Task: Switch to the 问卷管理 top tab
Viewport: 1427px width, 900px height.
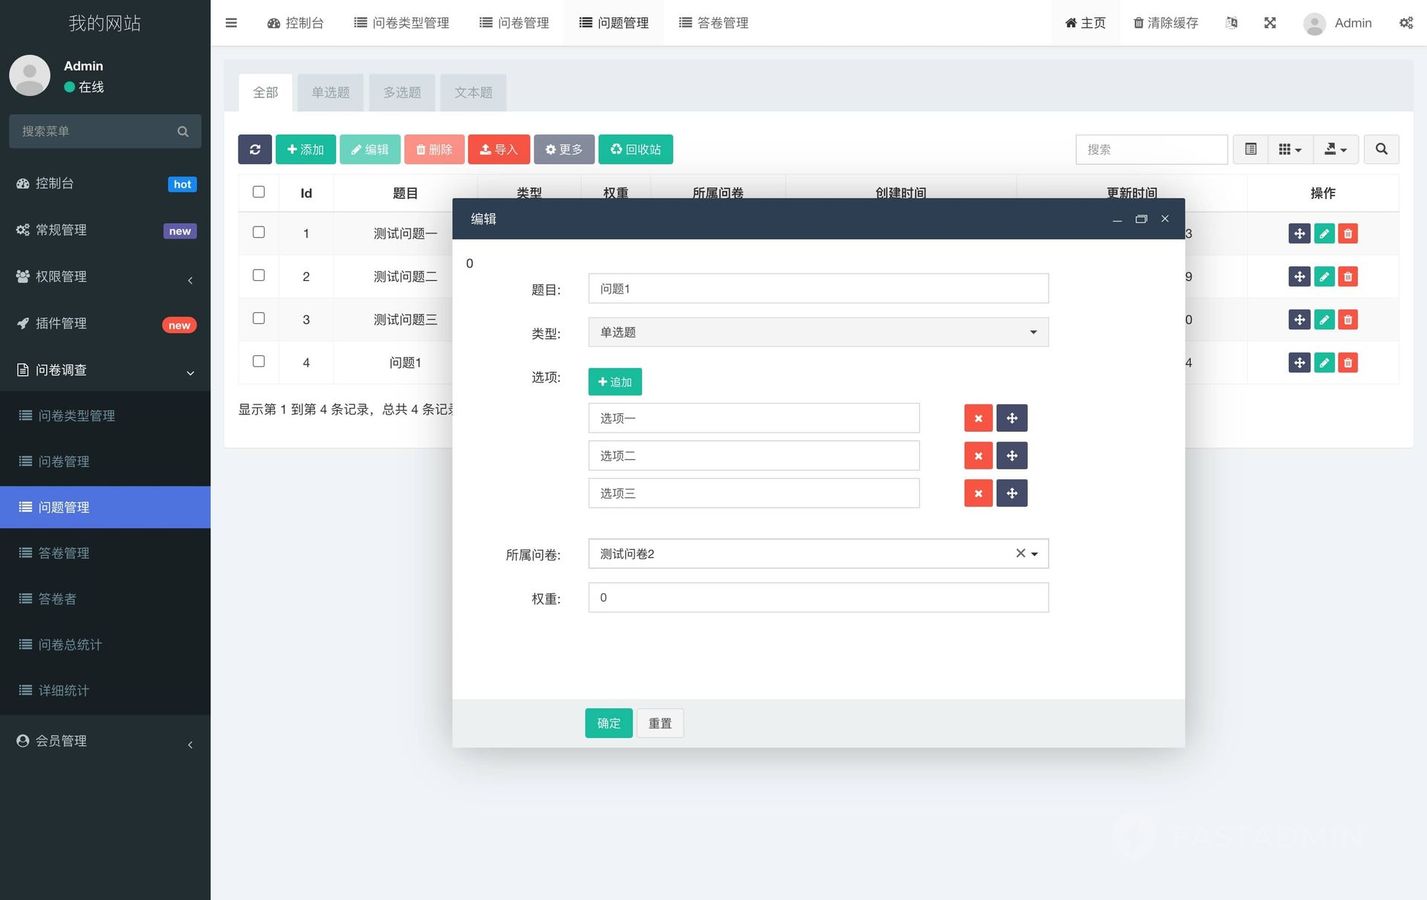Action: [514, 23]
